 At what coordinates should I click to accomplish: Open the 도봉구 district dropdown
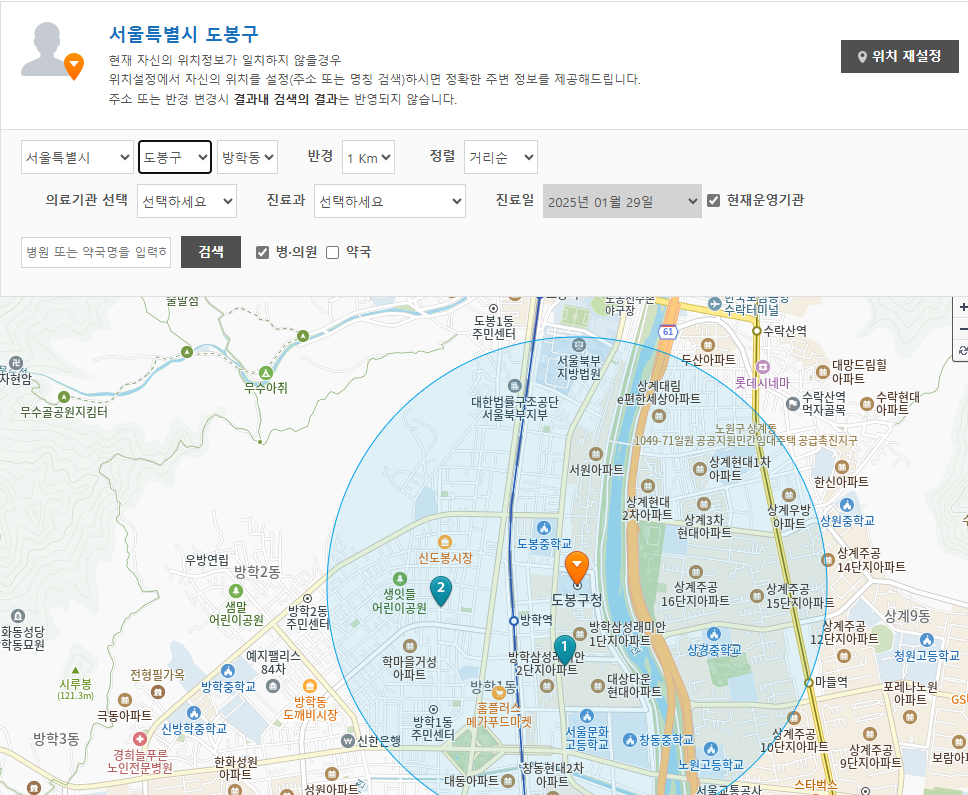(x=175, y=156)
